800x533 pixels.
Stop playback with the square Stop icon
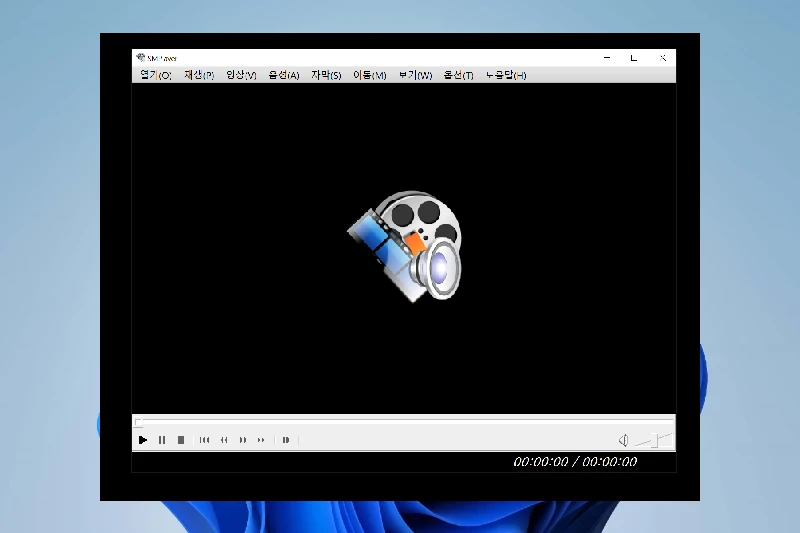point(181,440)
